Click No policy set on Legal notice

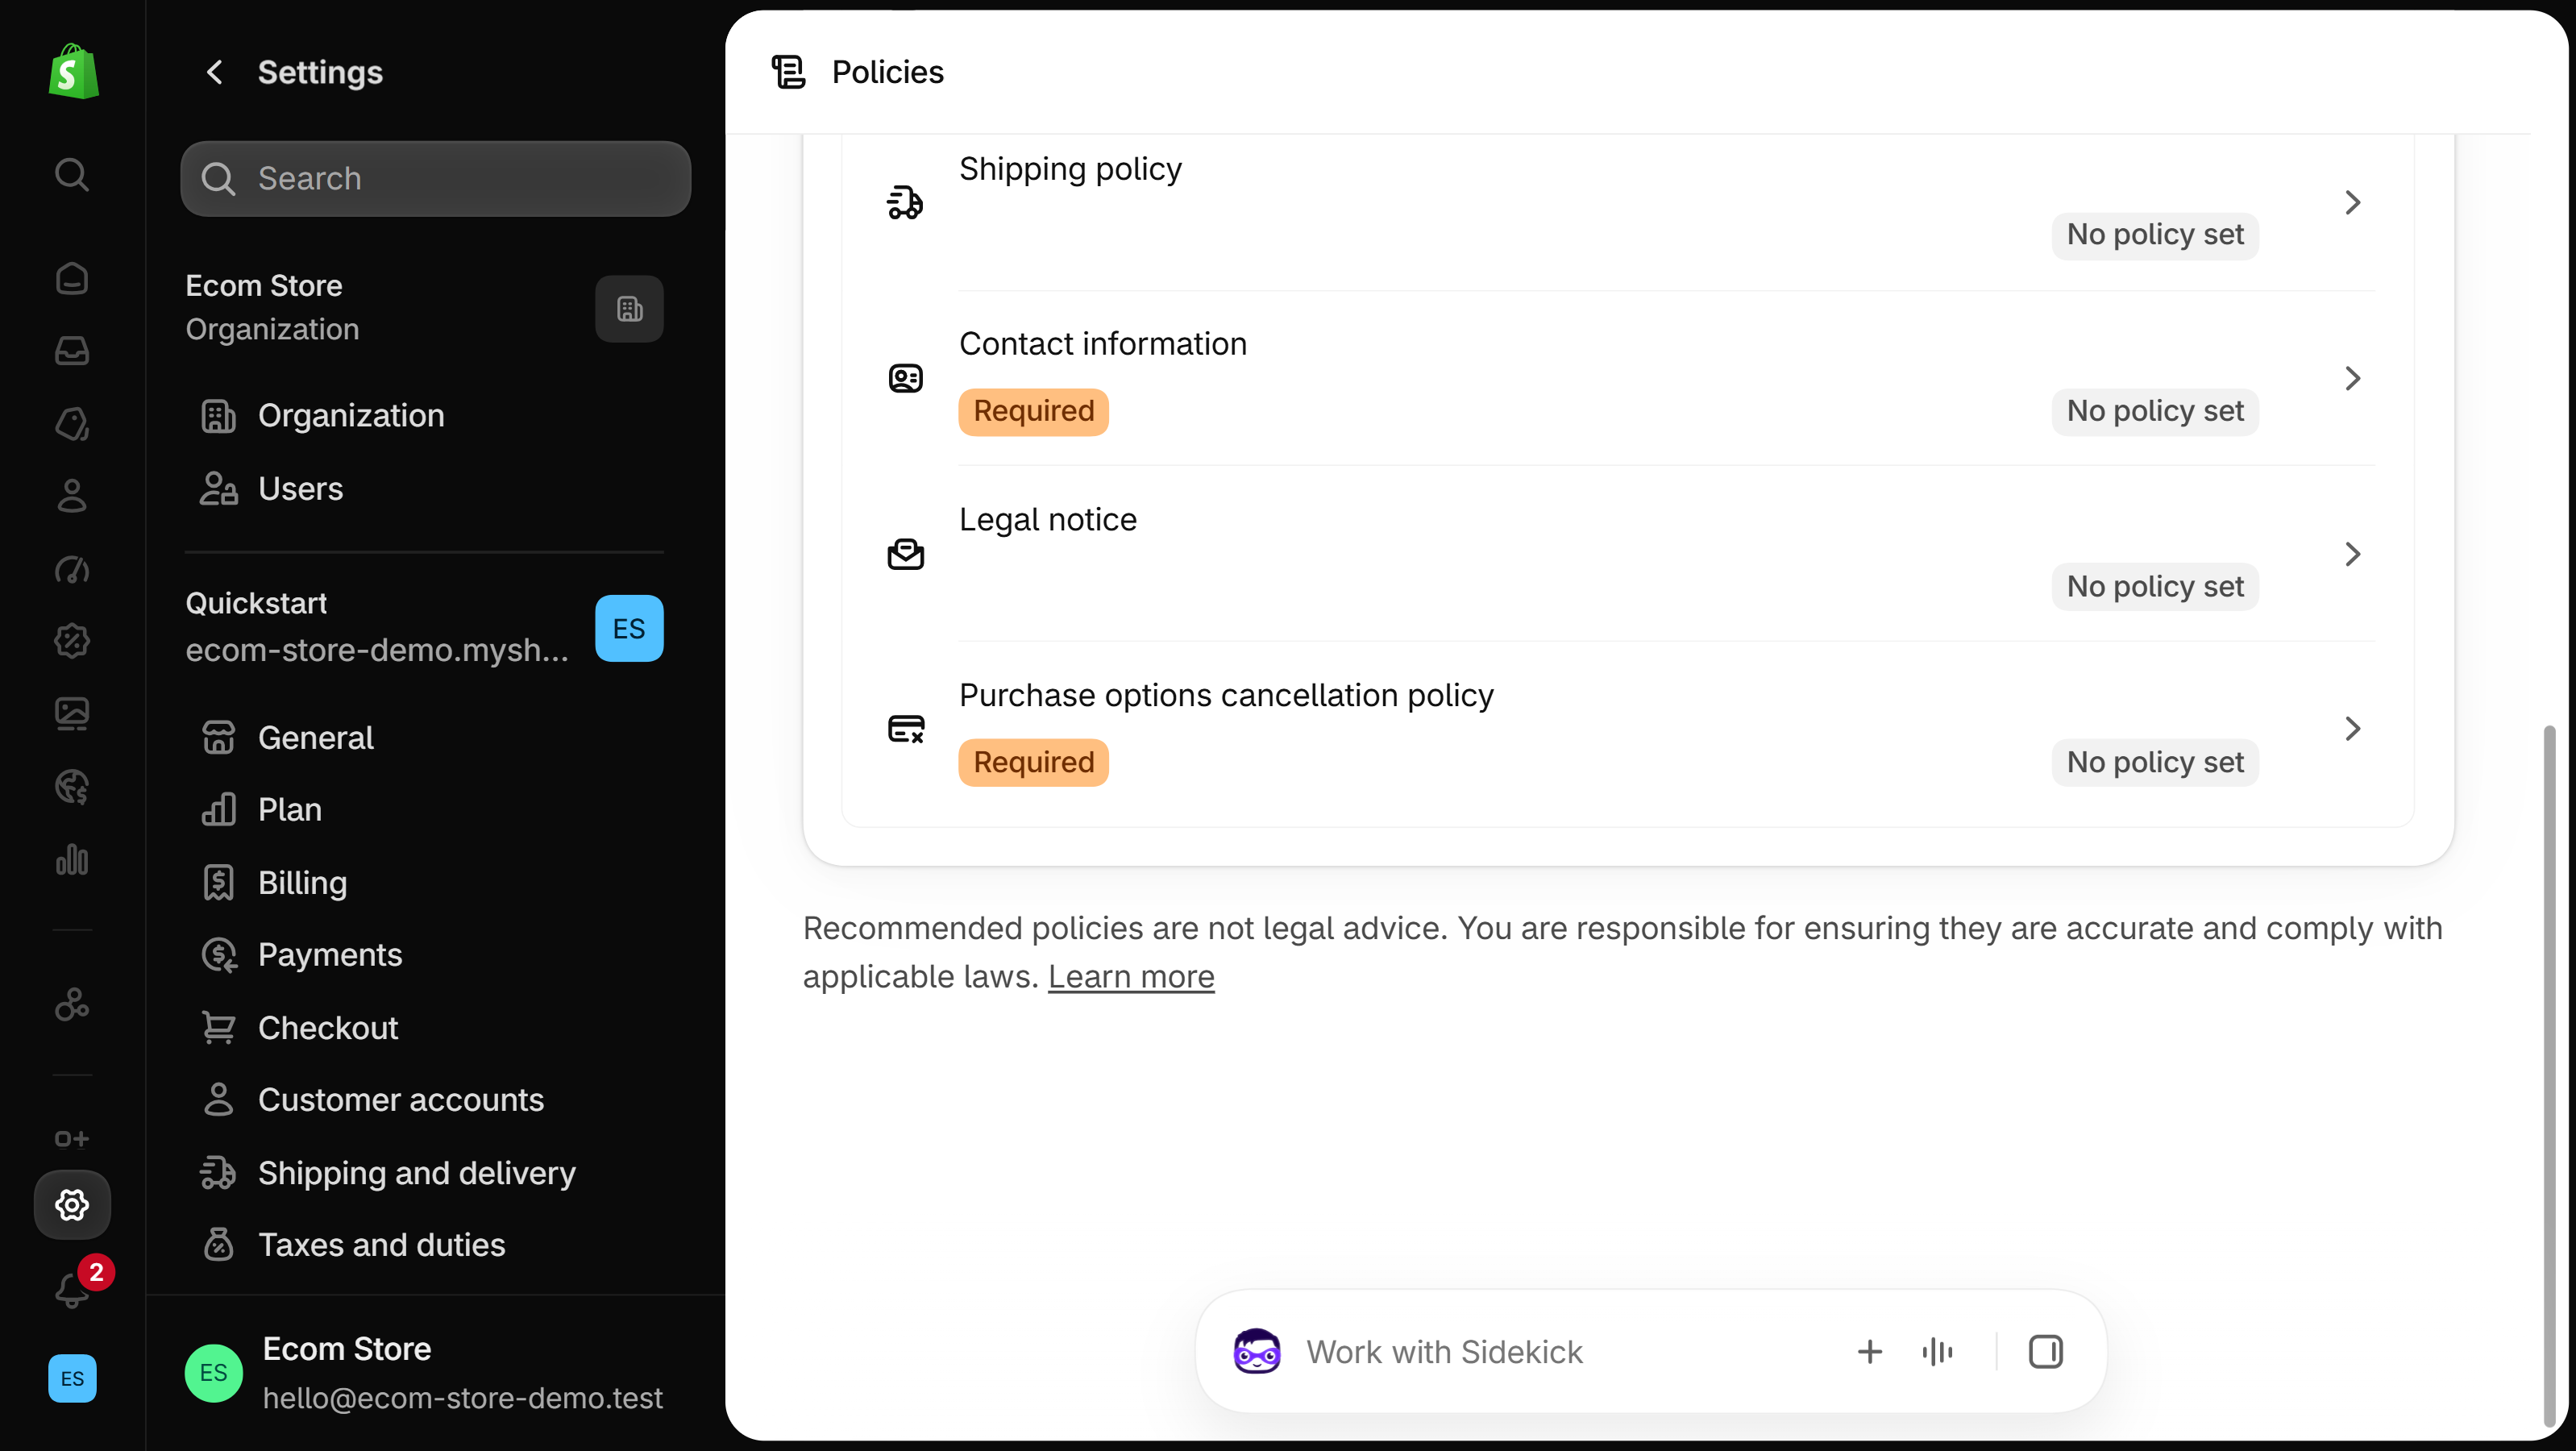2155,587
